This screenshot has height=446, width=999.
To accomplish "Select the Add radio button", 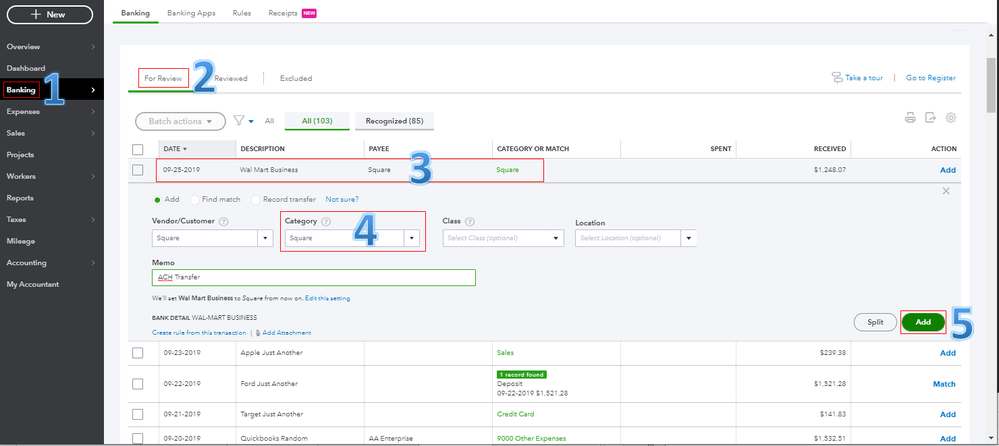I will tap(157, 199).
